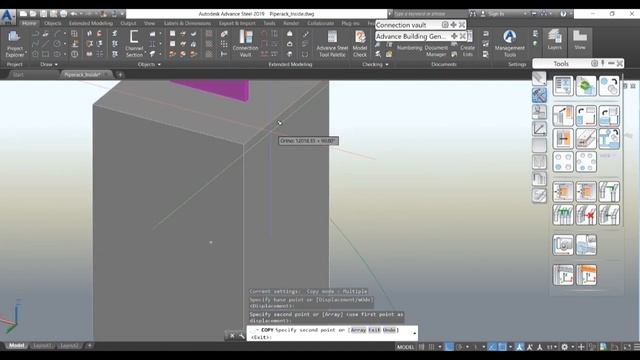Viewport: 640px width, 360px height.
Task: Switch to the Home ribbon tab
Action: tap(29, 23)
